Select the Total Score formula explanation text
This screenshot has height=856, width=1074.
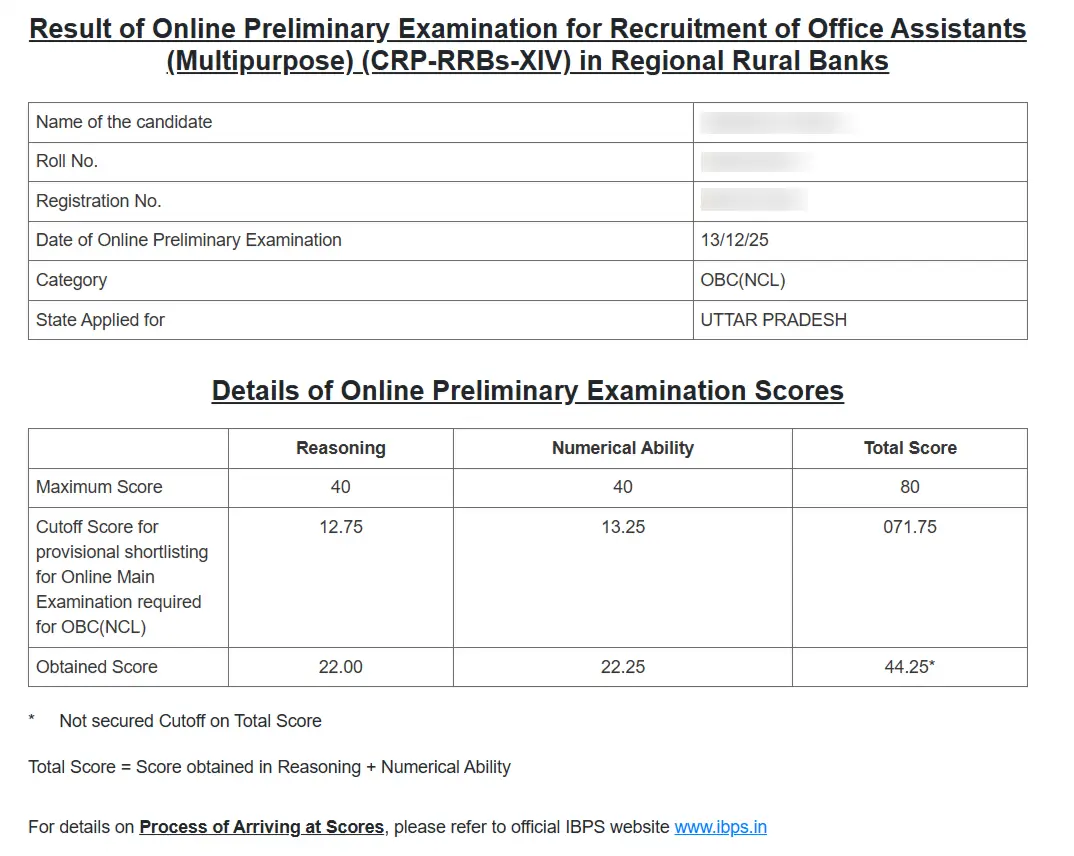coord(270,767)
